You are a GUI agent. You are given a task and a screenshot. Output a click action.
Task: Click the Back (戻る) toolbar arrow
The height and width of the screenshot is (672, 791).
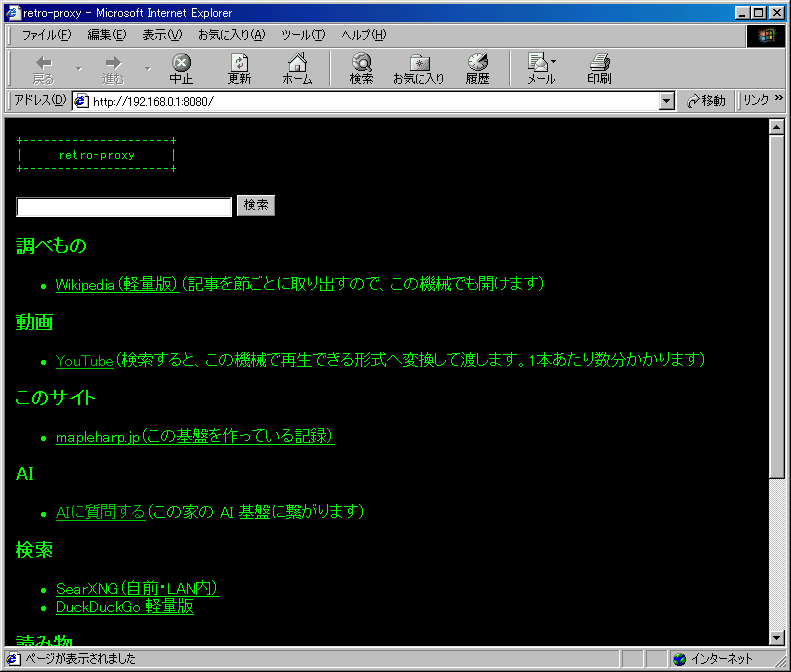click(x=43, y=68)
